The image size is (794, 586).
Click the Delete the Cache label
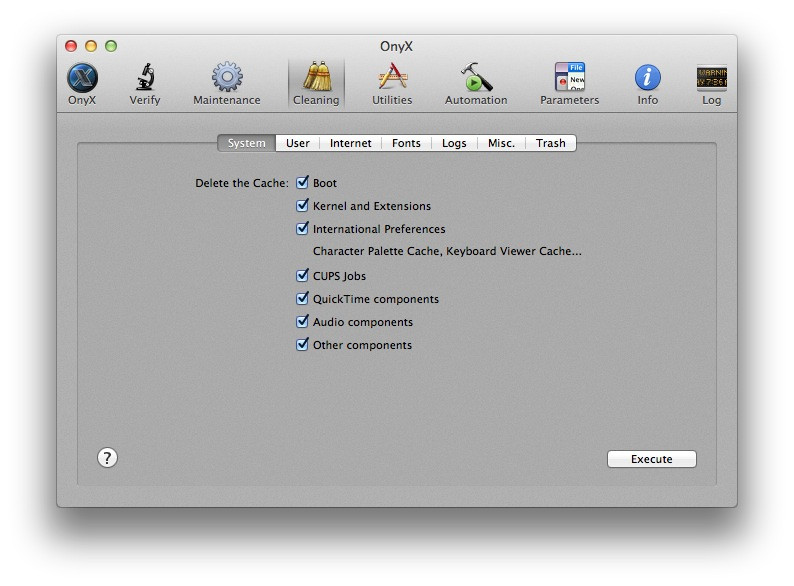click(x=242, y=183)
